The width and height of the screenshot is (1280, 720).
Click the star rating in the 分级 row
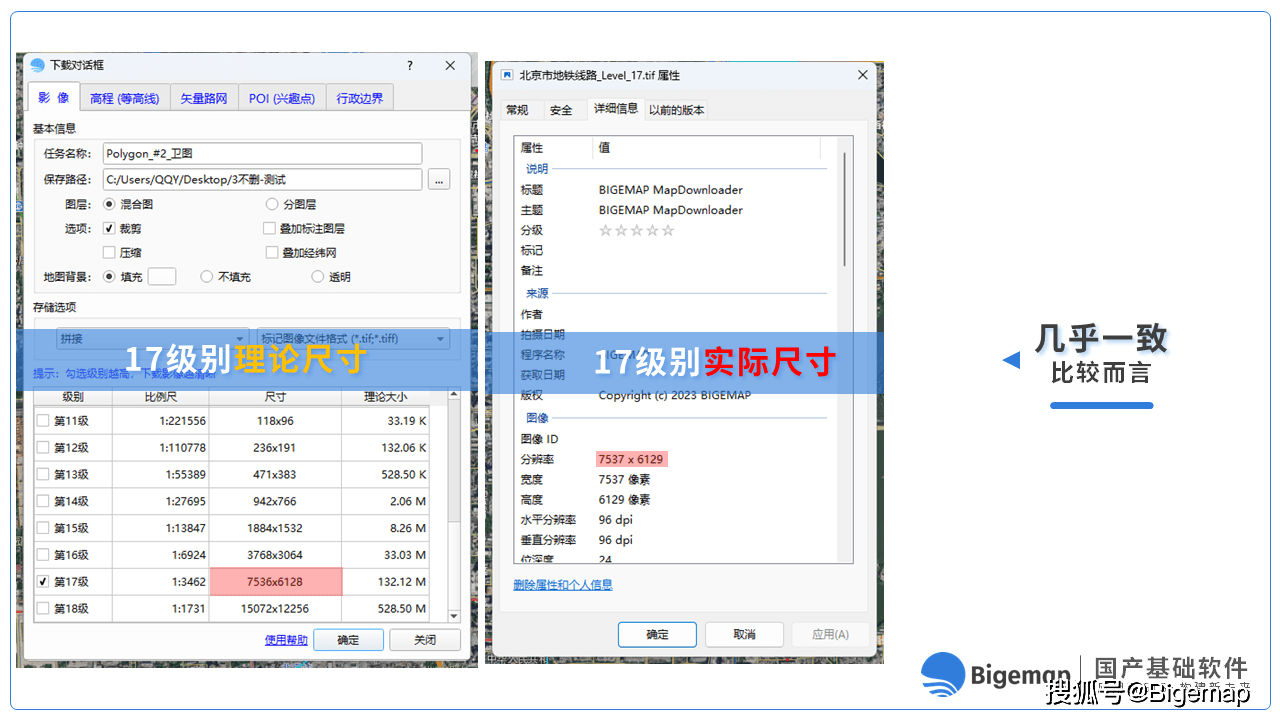[636, 230]
